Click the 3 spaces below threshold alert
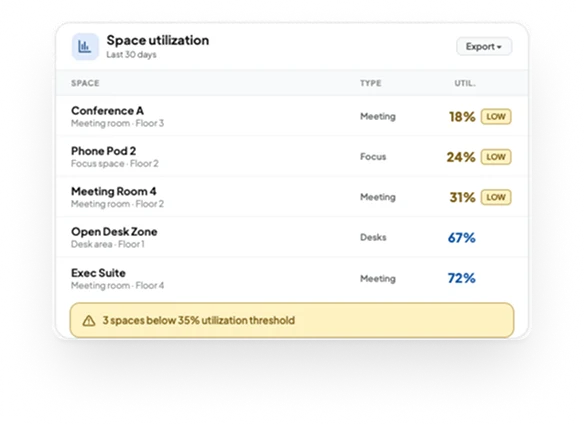Screen dimensions: 584x424 pos(292,320)
